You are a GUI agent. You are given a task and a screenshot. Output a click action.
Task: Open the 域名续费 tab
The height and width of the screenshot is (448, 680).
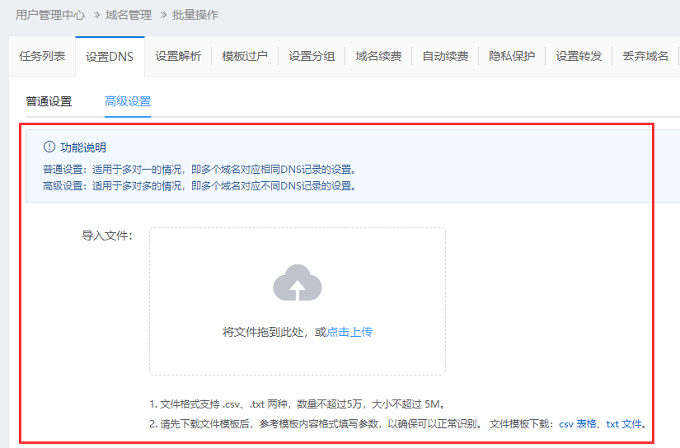pos(379,56)
